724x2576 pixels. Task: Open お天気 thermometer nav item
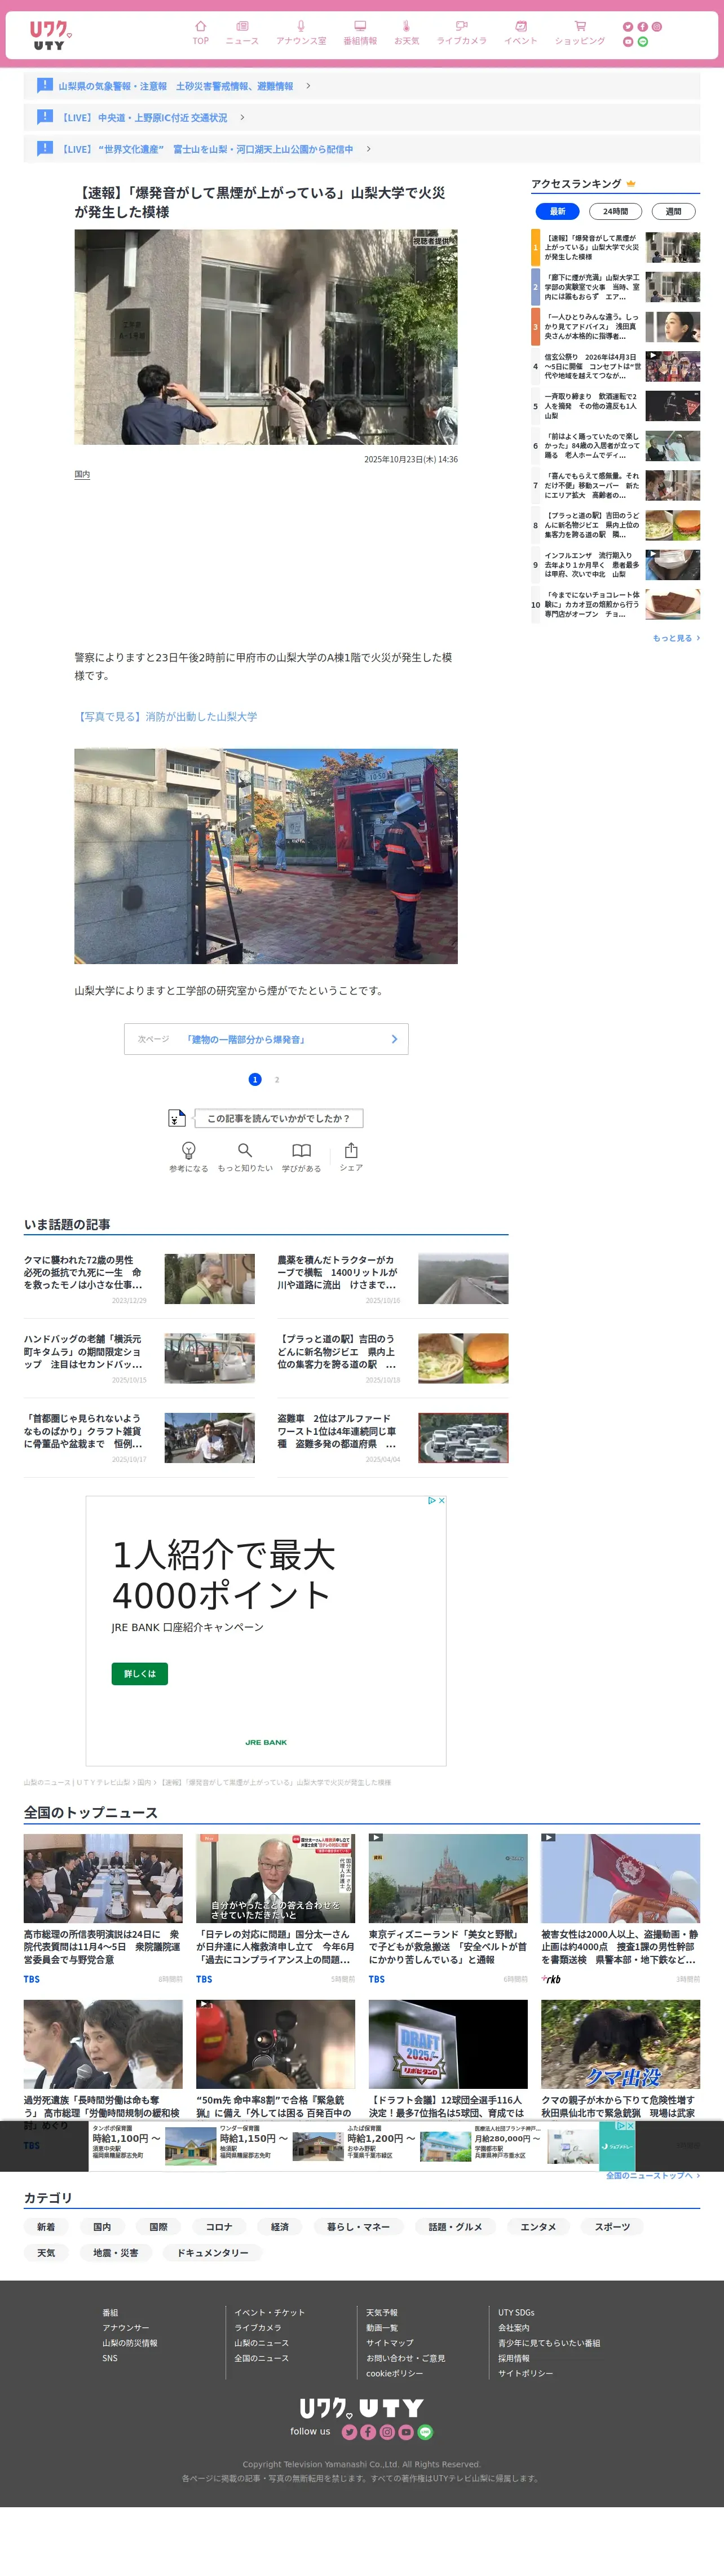click(x=406, y=33)
